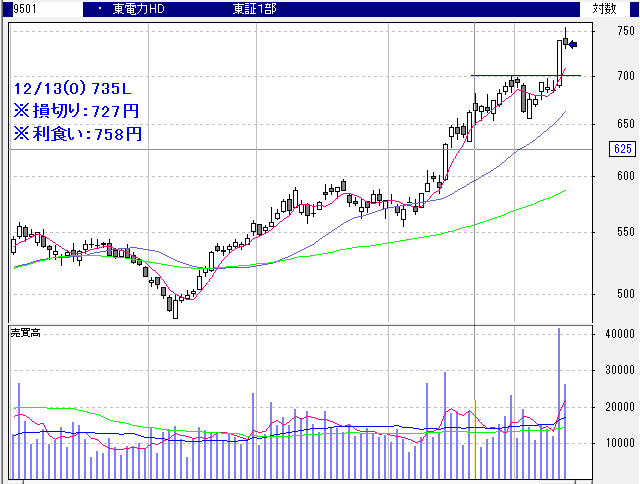The height and width of the screenshot is (484, 640).
Task: Select the 利食い:758円 take-profit annotation
Action: click(76, 133)
